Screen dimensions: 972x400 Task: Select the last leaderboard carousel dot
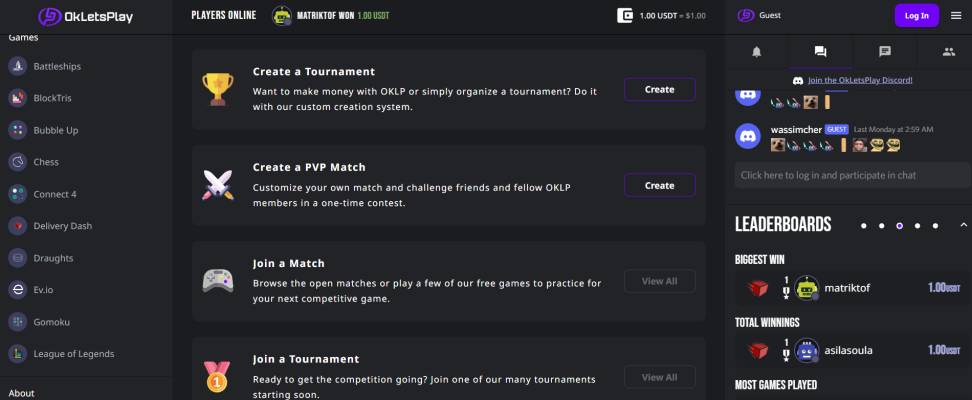coord(935,226)
